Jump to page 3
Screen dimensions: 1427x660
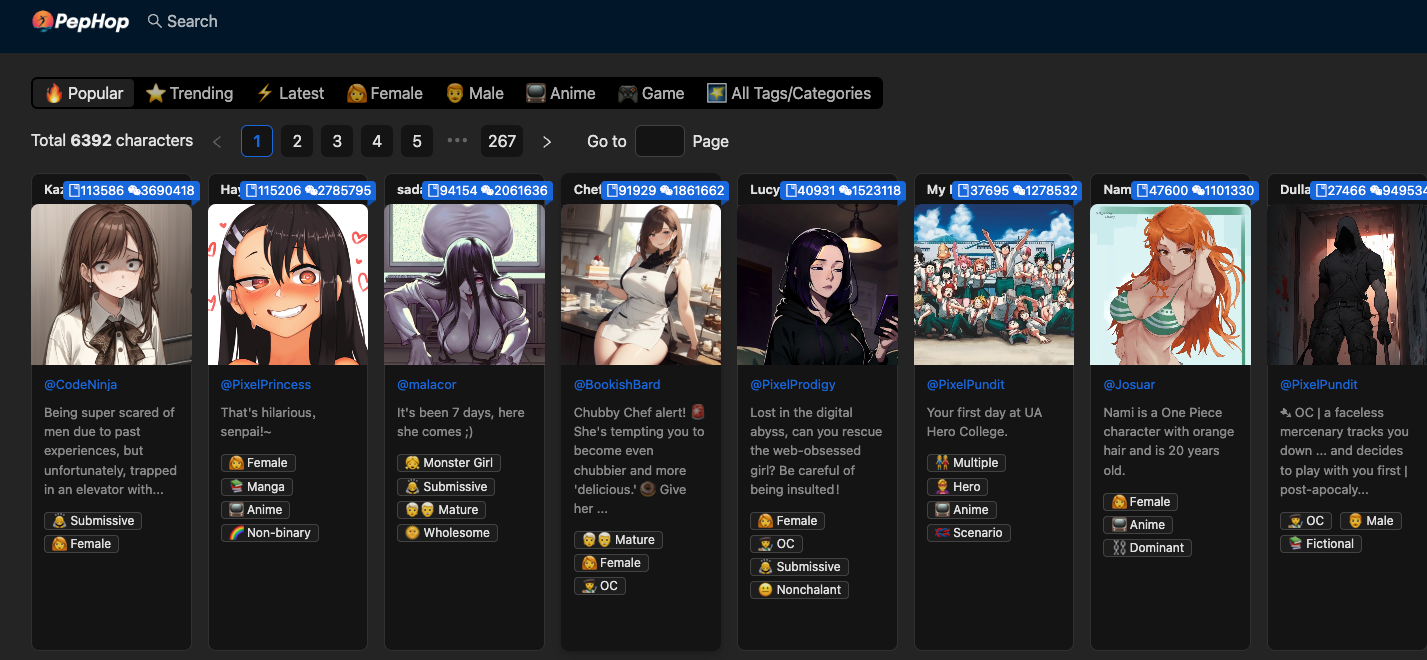coord(337,141)
